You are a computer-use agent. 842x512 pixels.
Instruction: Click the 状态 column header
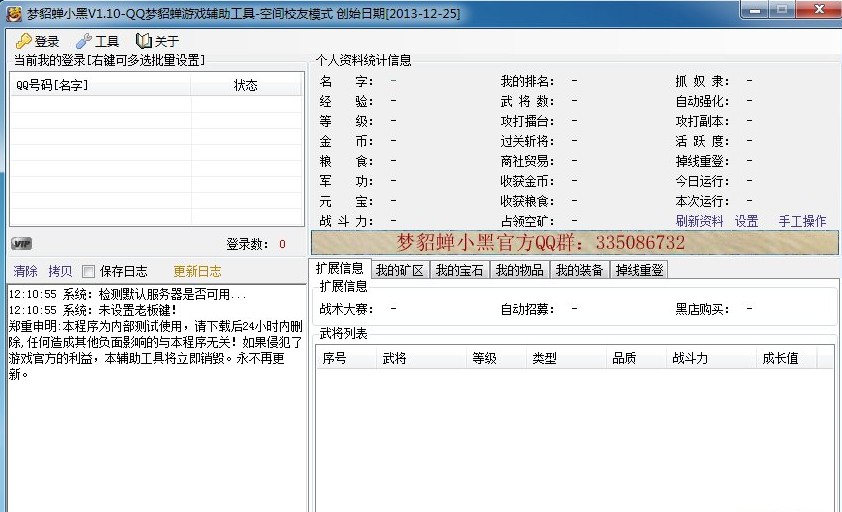246,85
